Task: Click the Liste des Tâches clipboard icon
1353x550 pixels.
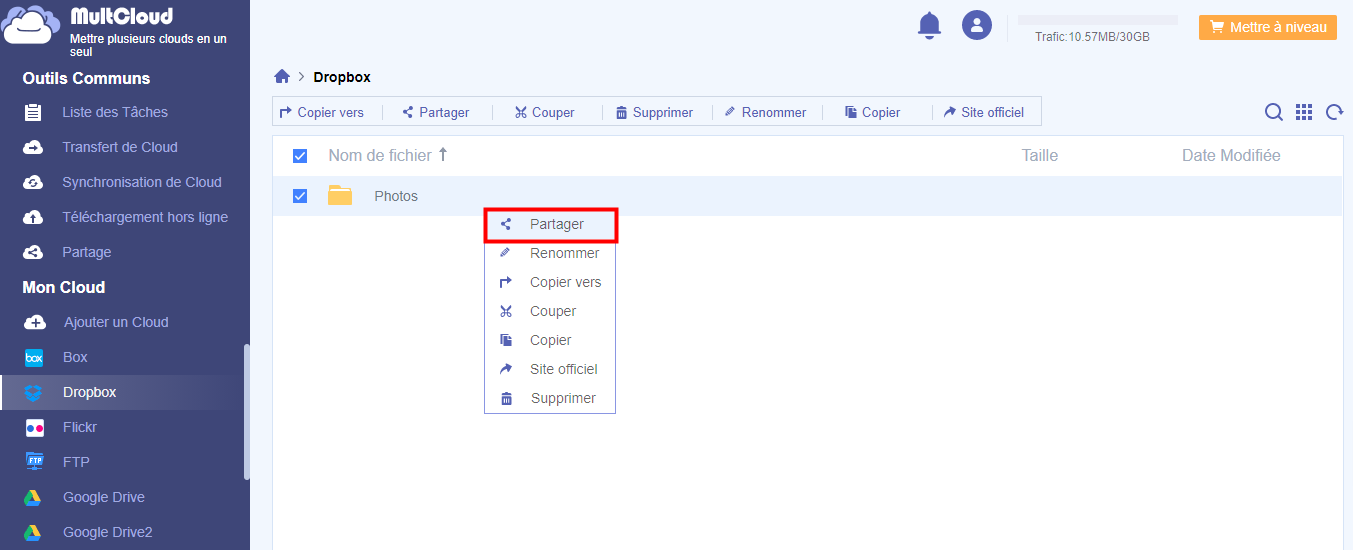Action: pyautogui.click(x=33, y=112)
